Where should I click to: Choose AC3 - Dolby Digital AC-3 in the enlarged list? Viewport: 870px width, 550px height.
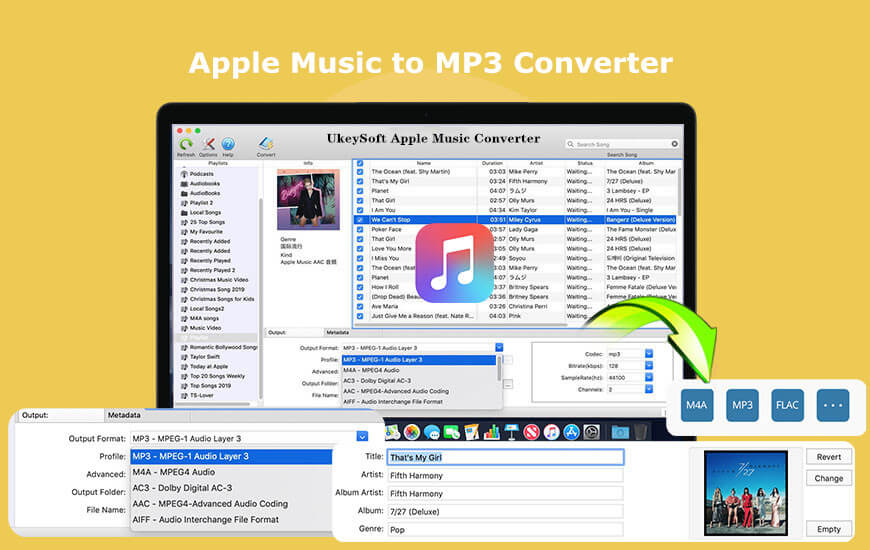(x=231, y=488)
